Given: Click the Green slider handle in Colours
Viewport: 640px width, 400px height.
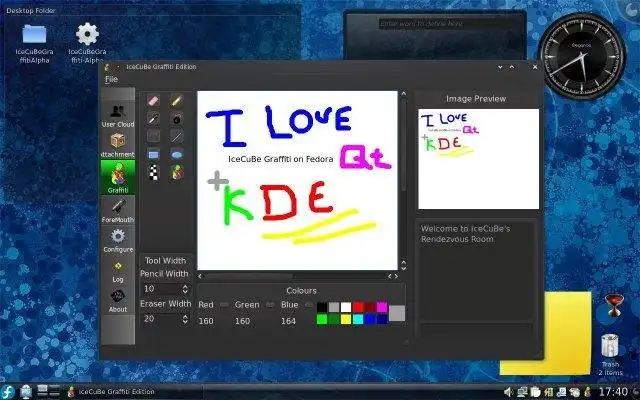Looking at the screenshot, I should click(270, 305).
